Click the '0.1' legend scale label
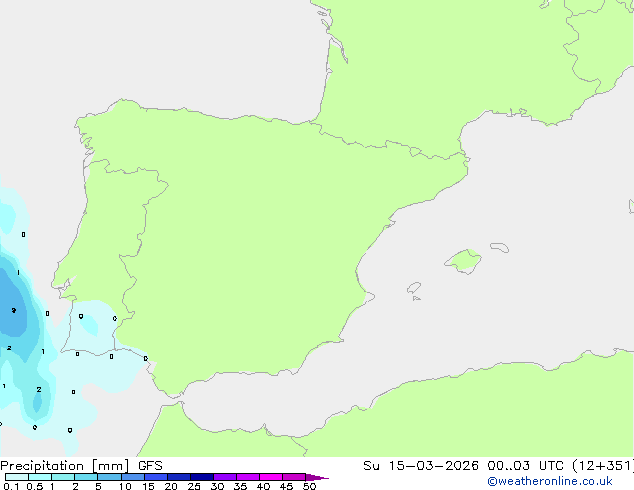The height and width of the screenshot is (490, 634). pyautogui.click(x=11, y=486)
